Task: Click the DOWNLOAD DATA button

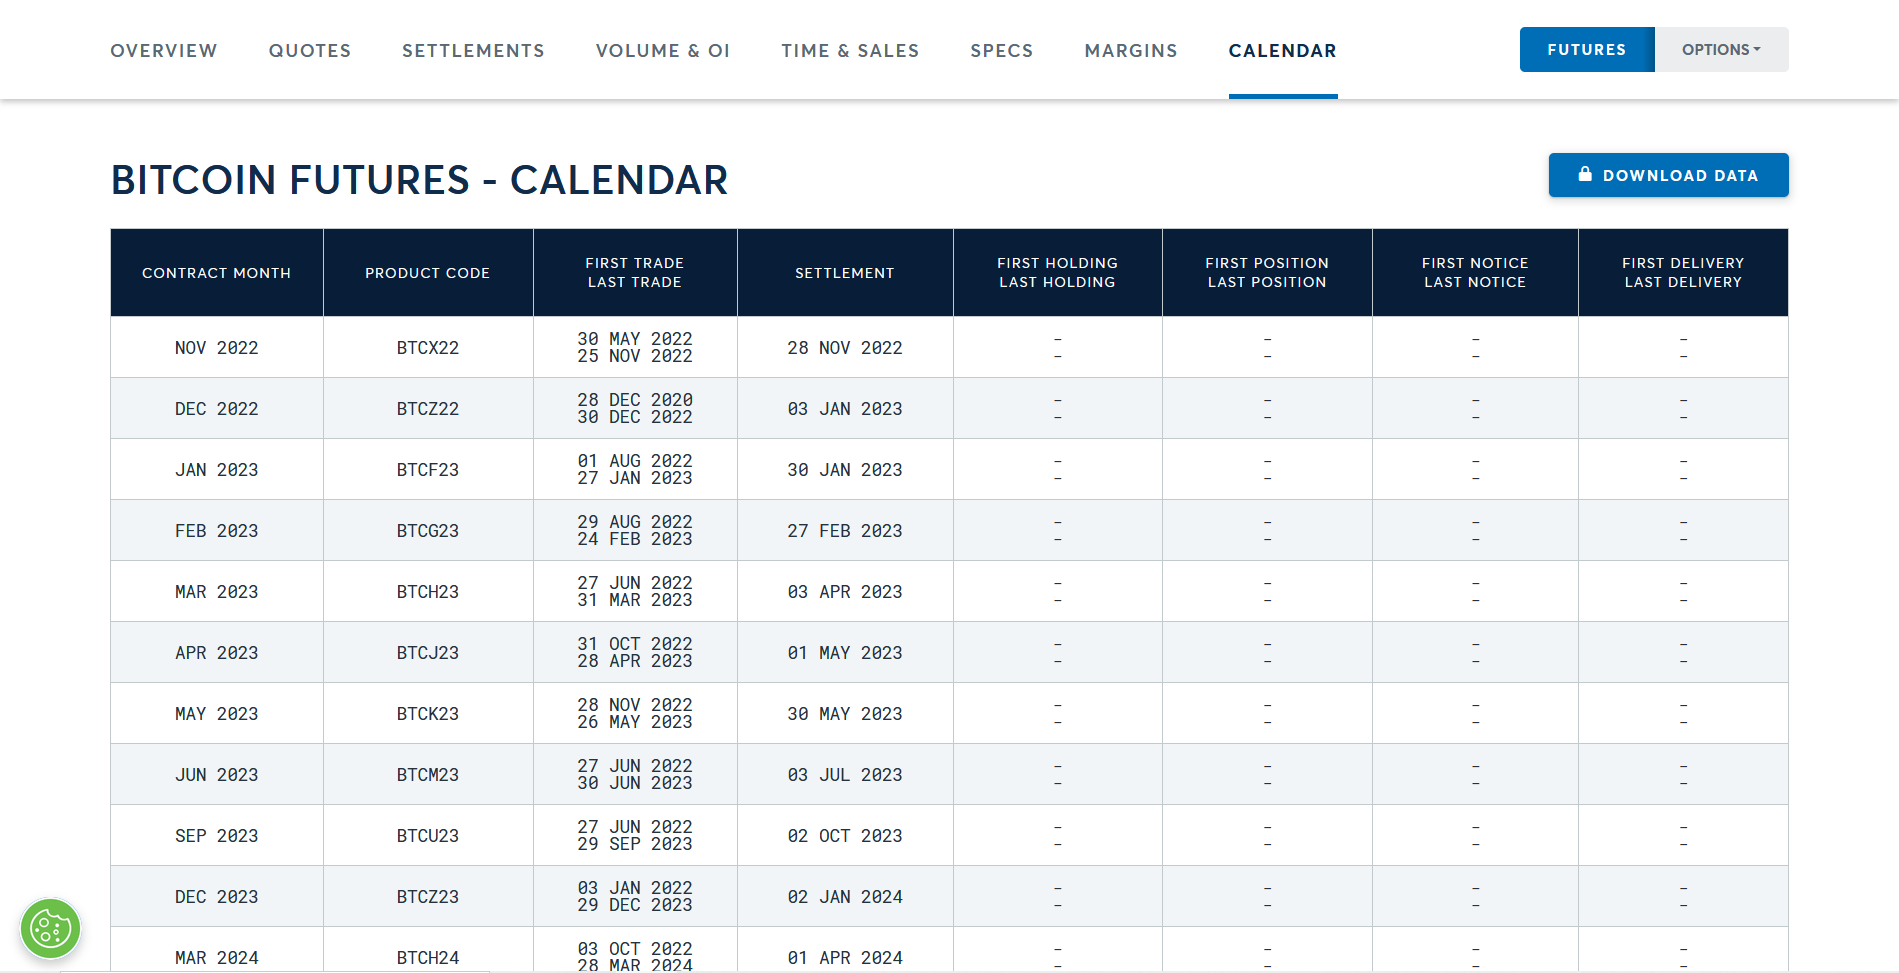Action: point(1668,174)
